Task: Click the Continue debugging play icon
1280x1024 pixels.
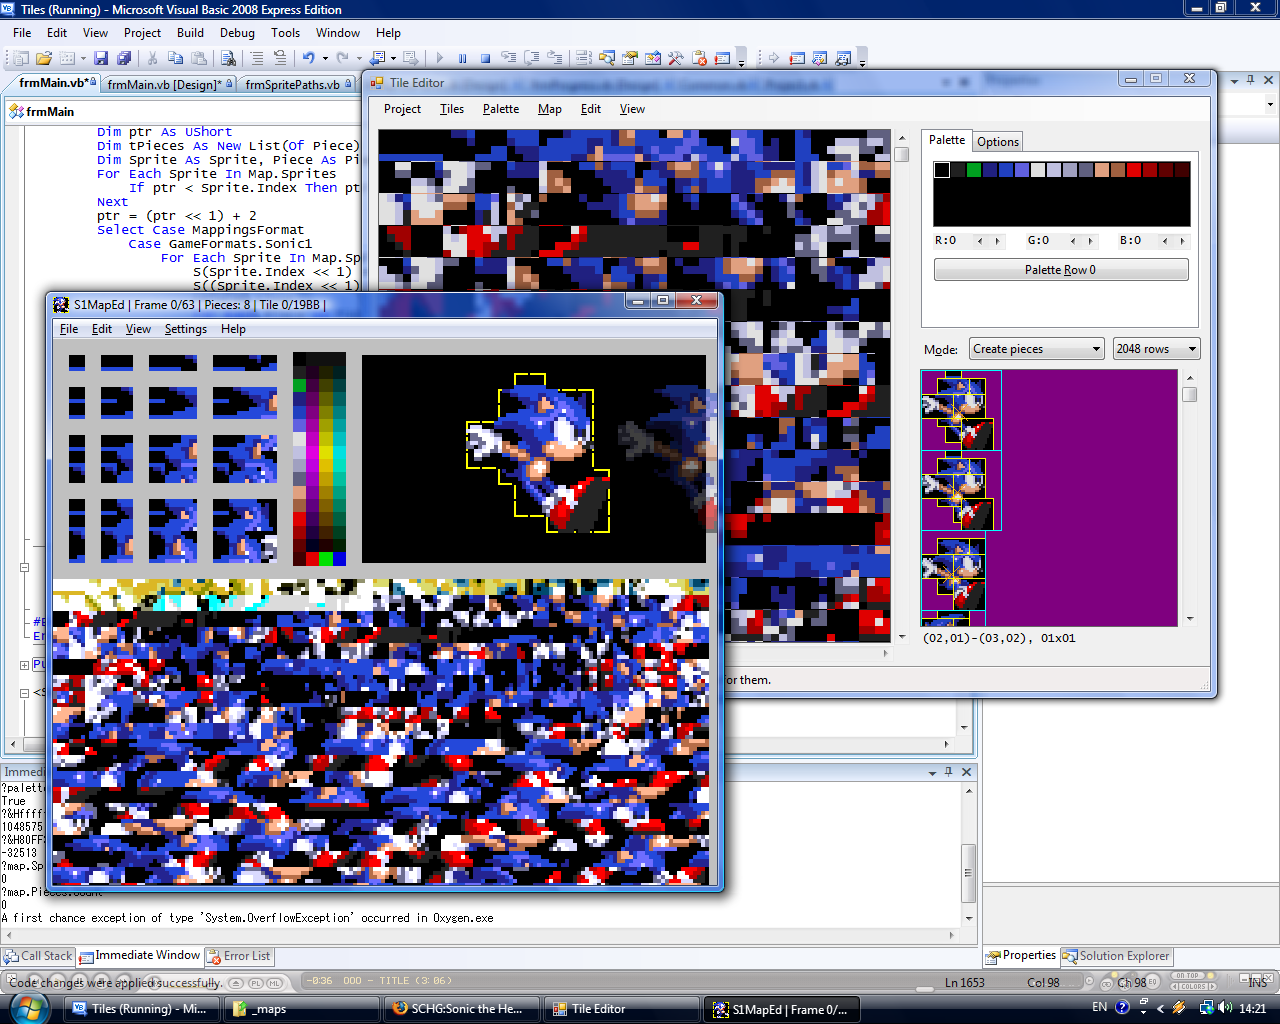Action: [440, 58]
